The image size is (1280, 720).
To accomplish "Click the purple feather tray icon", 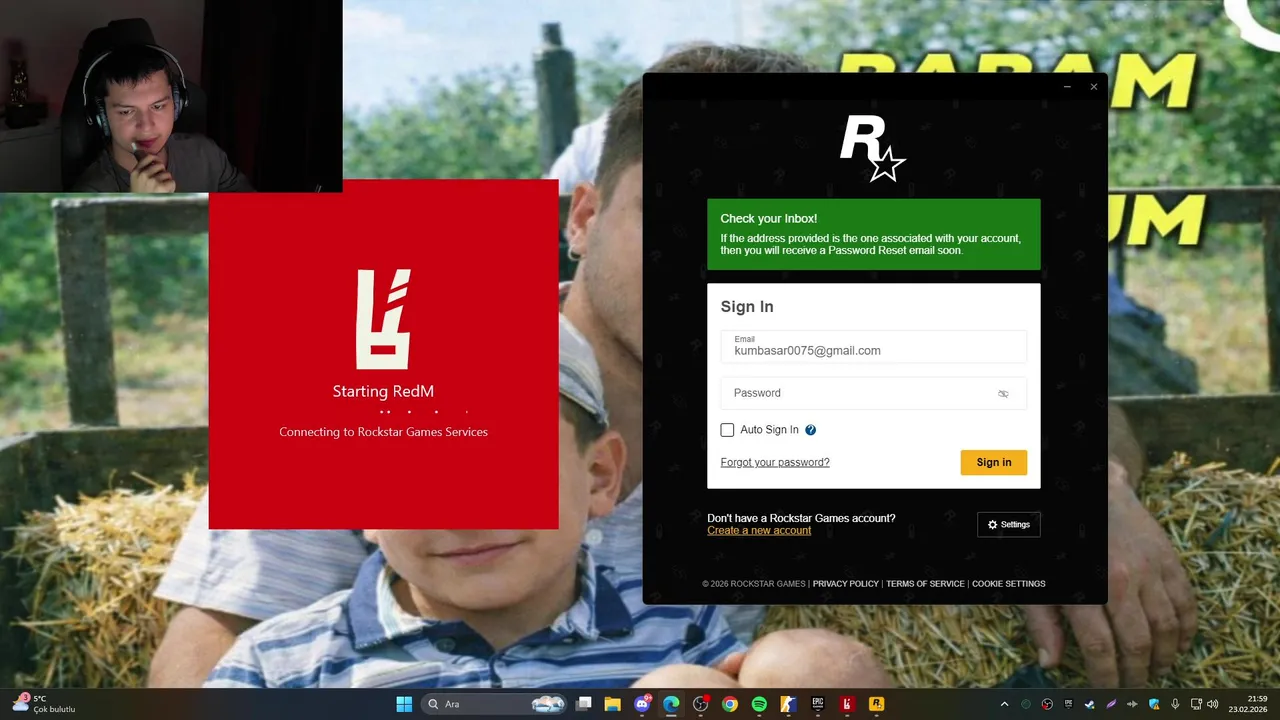I will [1111, 704].
